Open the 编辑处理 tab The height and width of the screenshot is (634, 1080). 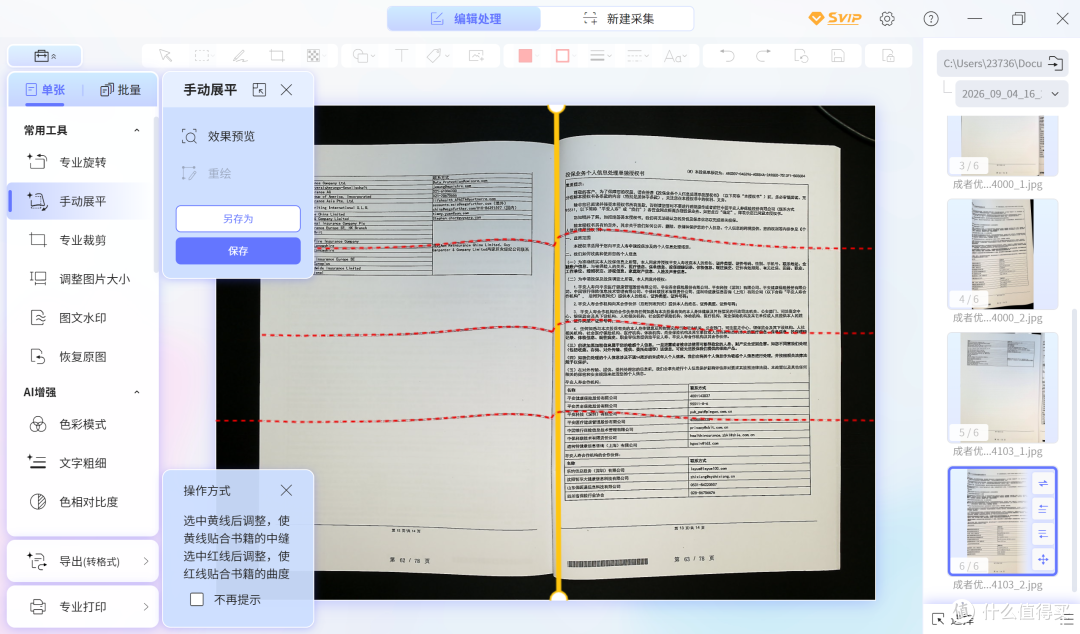click(x=464, y=19)
